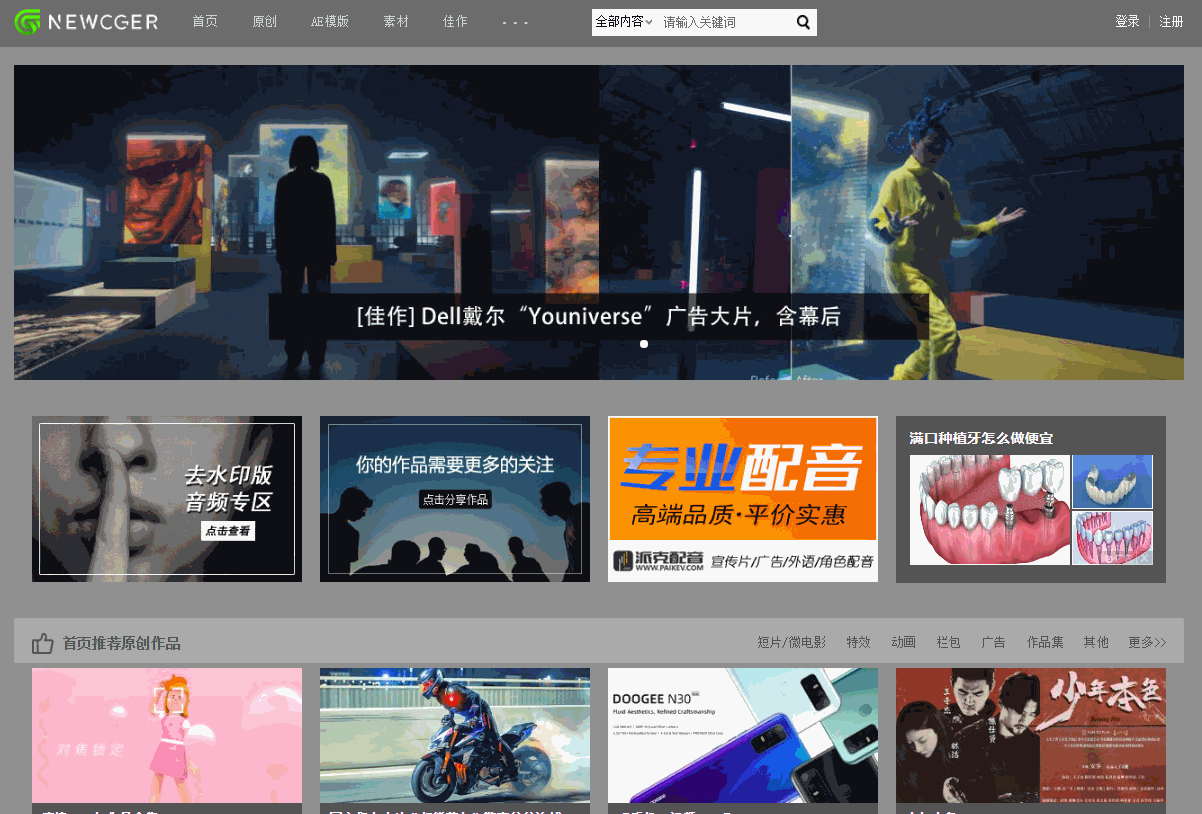Click the NEWCGER logo
This screenshot has height=814, width=1202.
tap(86, 22)
